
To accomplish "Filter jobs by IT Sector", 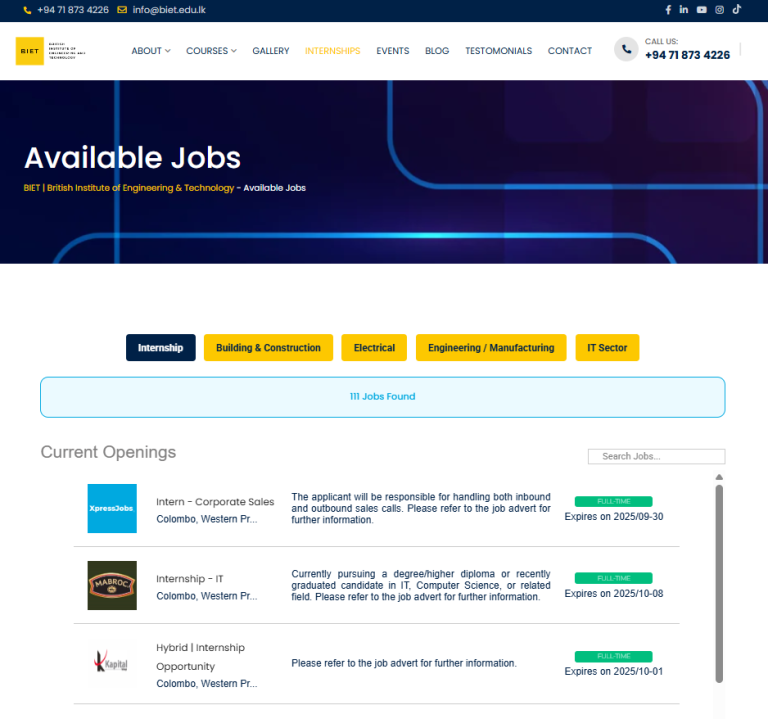I will [x=607, y=348].
